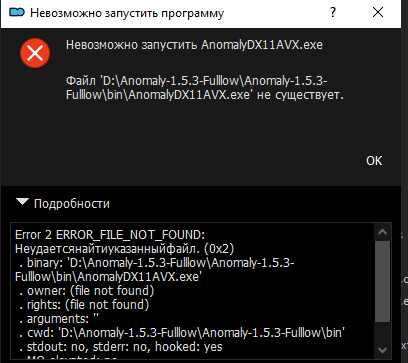
Task: Click the 'cwd:' directory line in details
Action: (182, 333)
